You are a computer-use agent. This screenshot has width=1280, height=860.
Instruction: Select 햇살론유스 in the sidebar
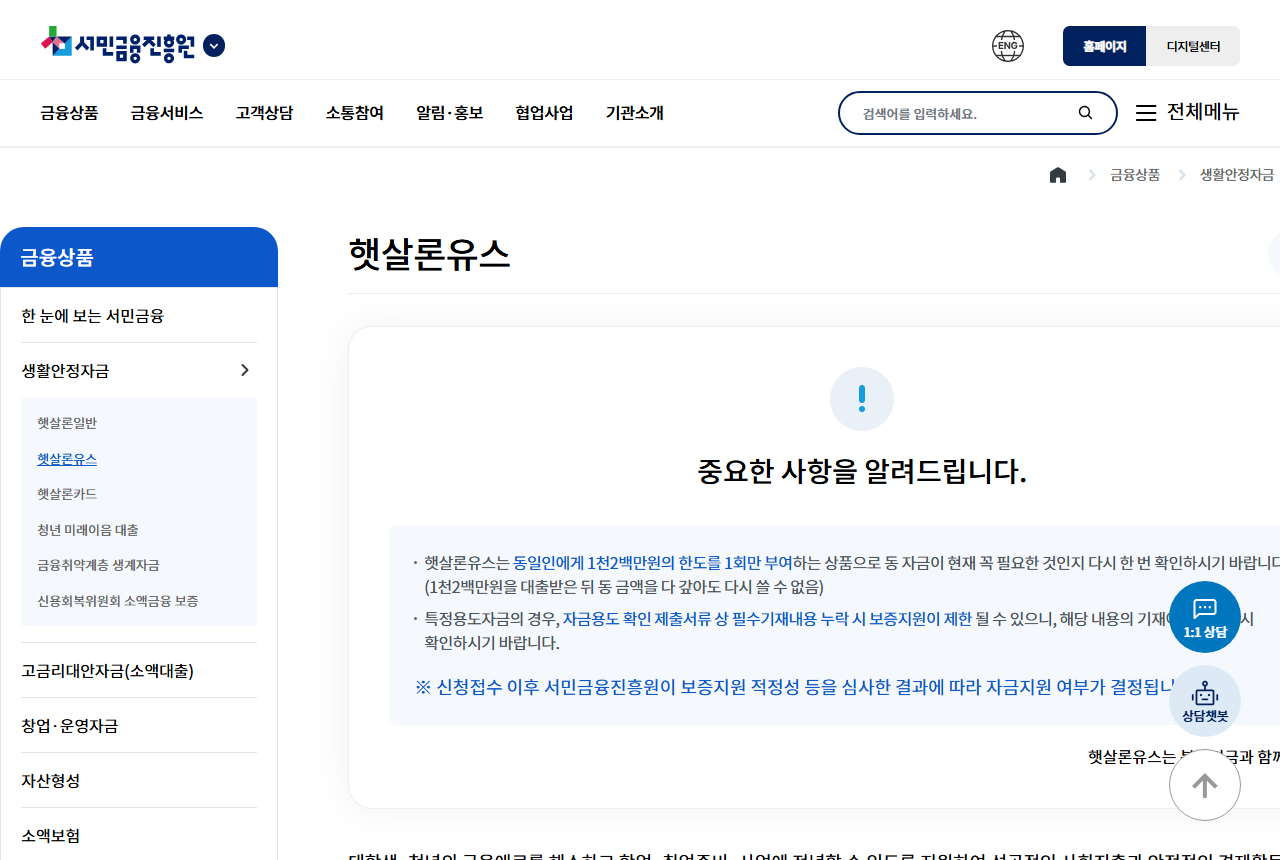pos(67,459)
